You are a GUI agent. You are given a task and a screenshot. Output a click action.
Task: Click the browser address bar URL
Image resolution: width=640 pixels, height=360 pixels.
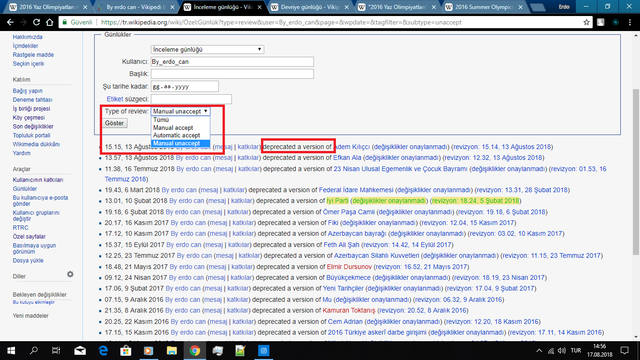pos(281,22)
